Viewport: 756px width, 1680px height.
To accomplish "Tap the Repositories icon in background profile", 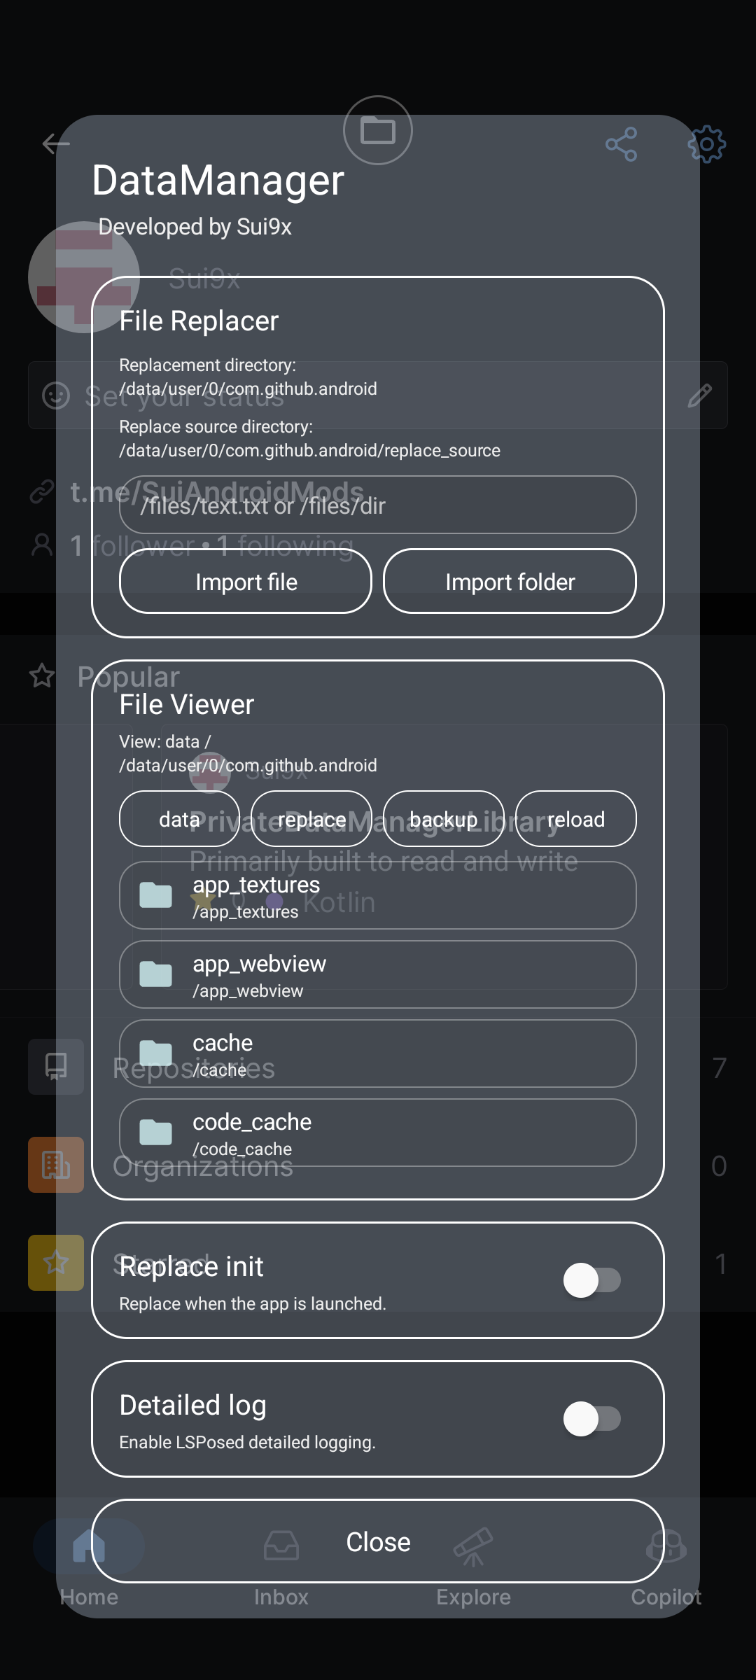I will pyautogui.click(x=56, y=1067).
